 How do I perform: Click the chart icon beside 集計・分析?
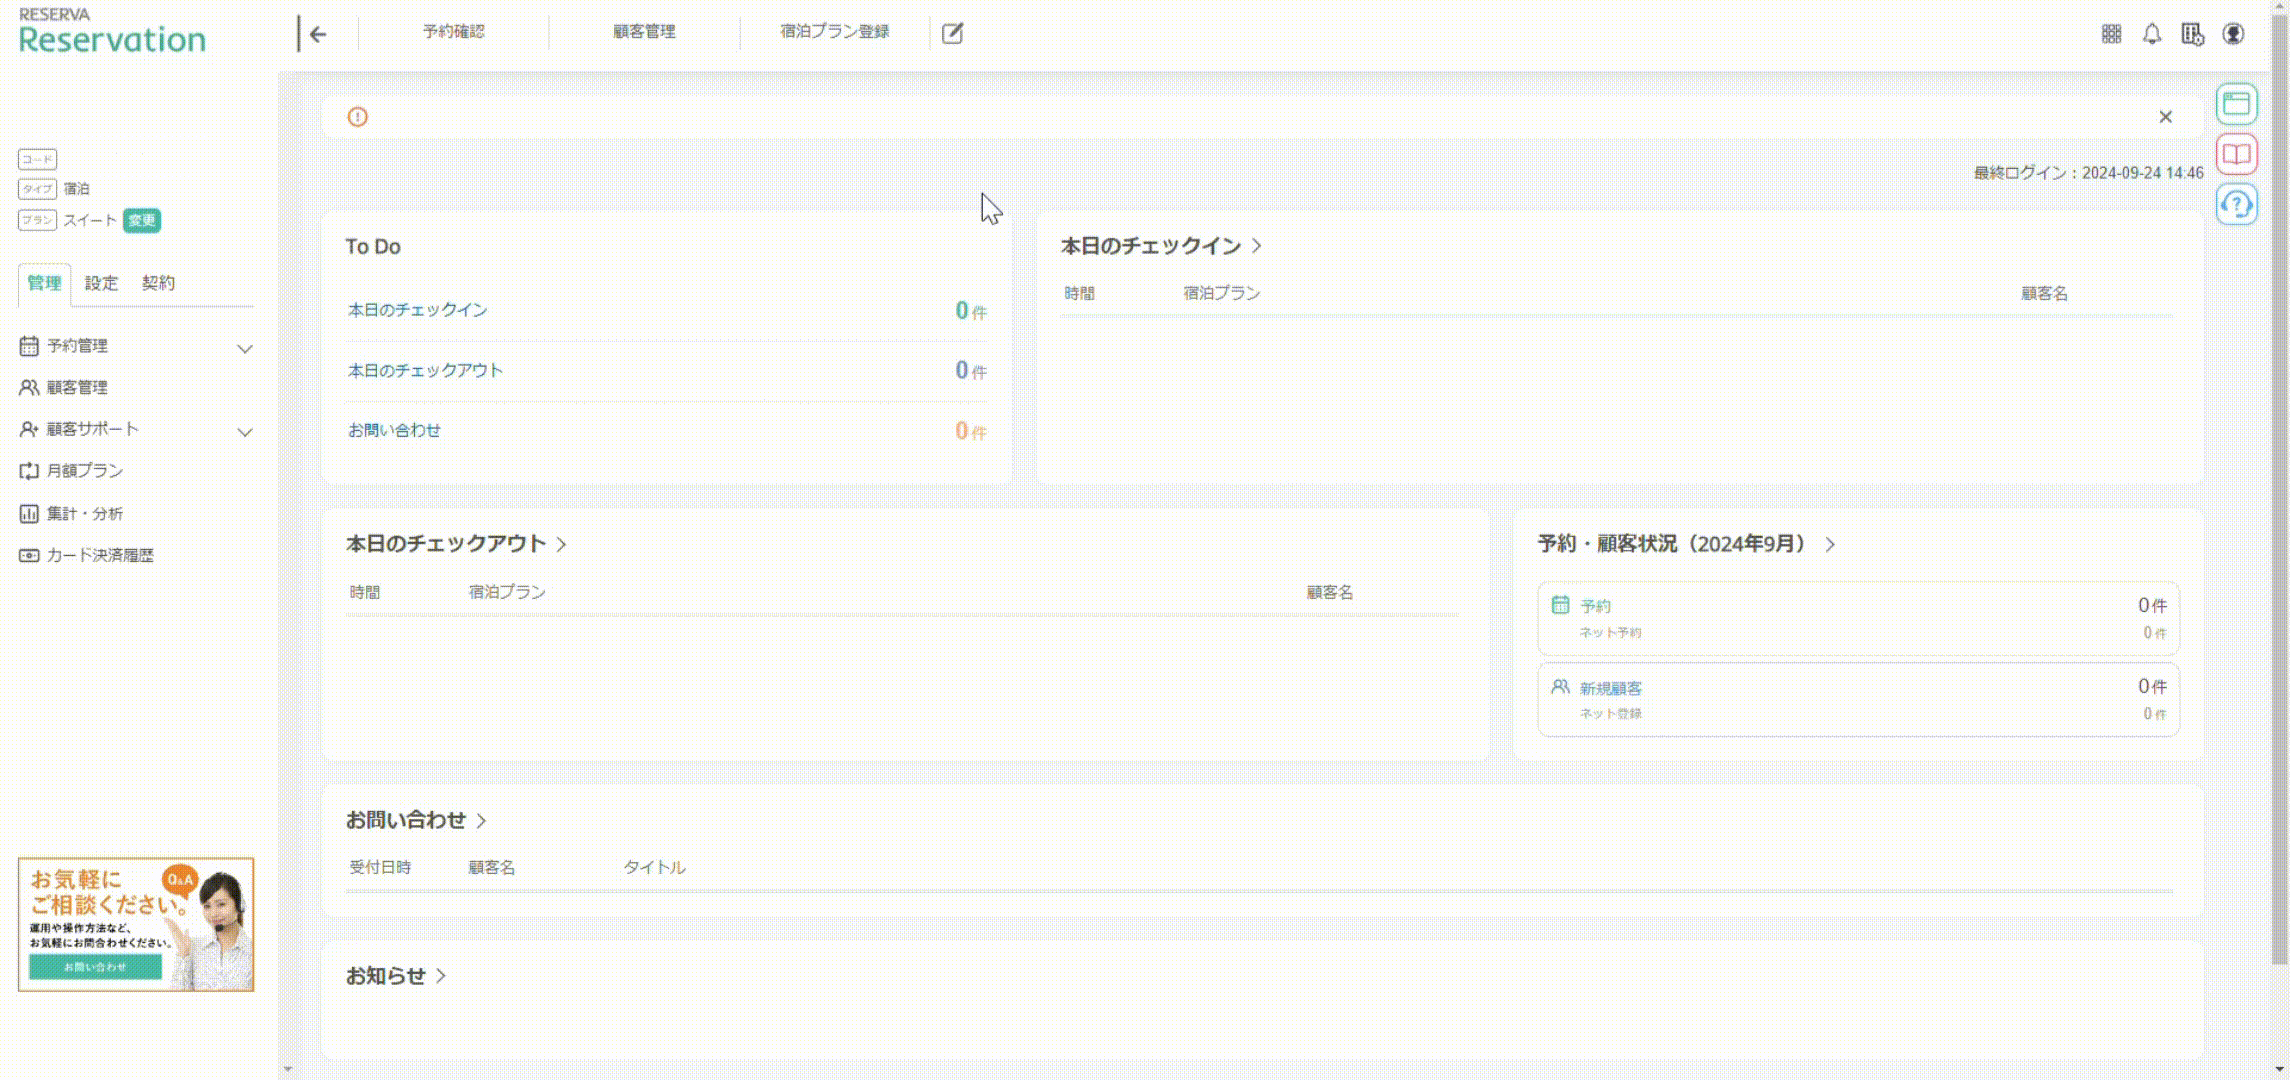click(x=29, y=513)
